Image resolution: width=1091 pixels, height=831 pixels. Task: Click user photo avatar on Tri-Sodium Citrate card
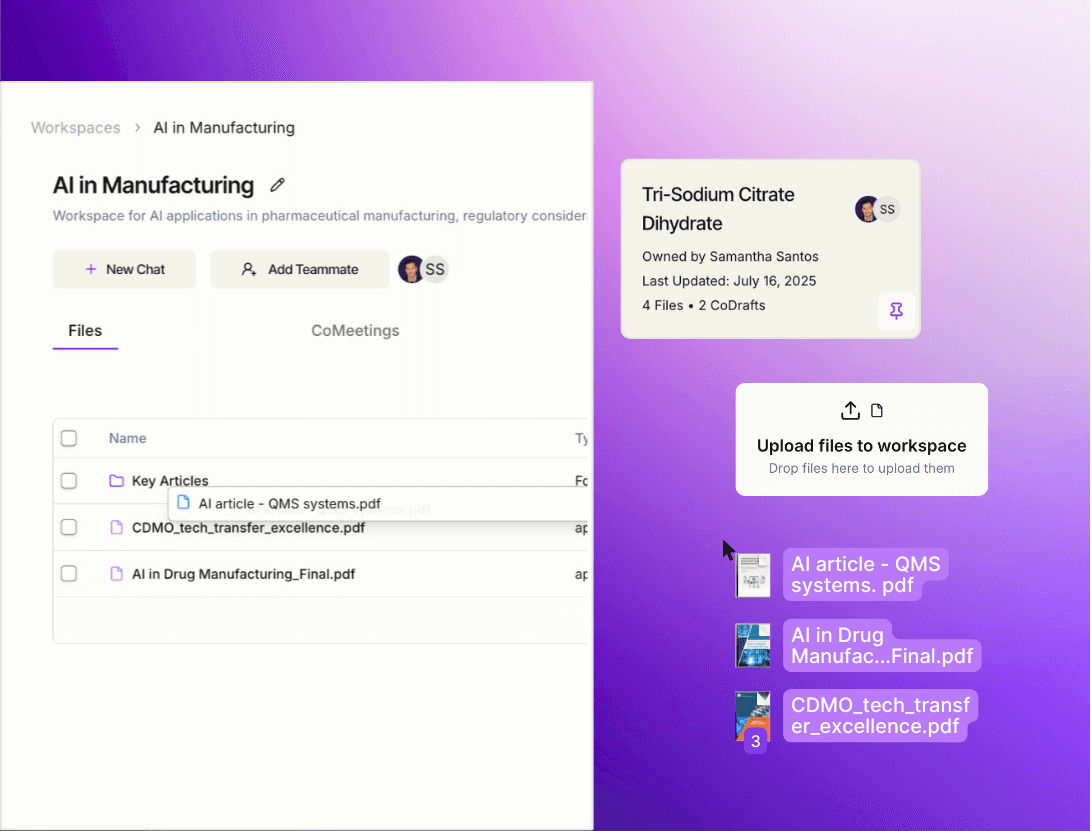866,209
